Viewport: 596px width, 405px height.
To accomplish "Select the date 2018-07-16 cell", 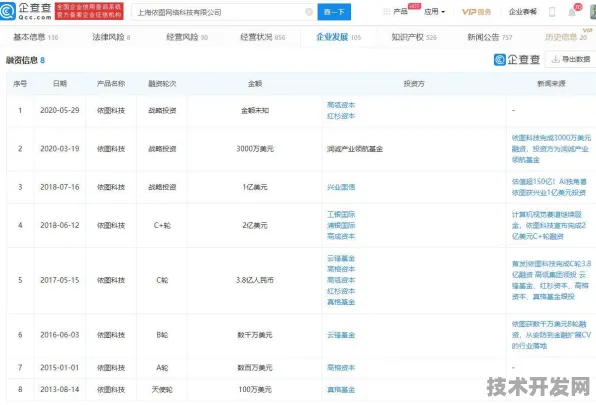I will tap(60, 187).
